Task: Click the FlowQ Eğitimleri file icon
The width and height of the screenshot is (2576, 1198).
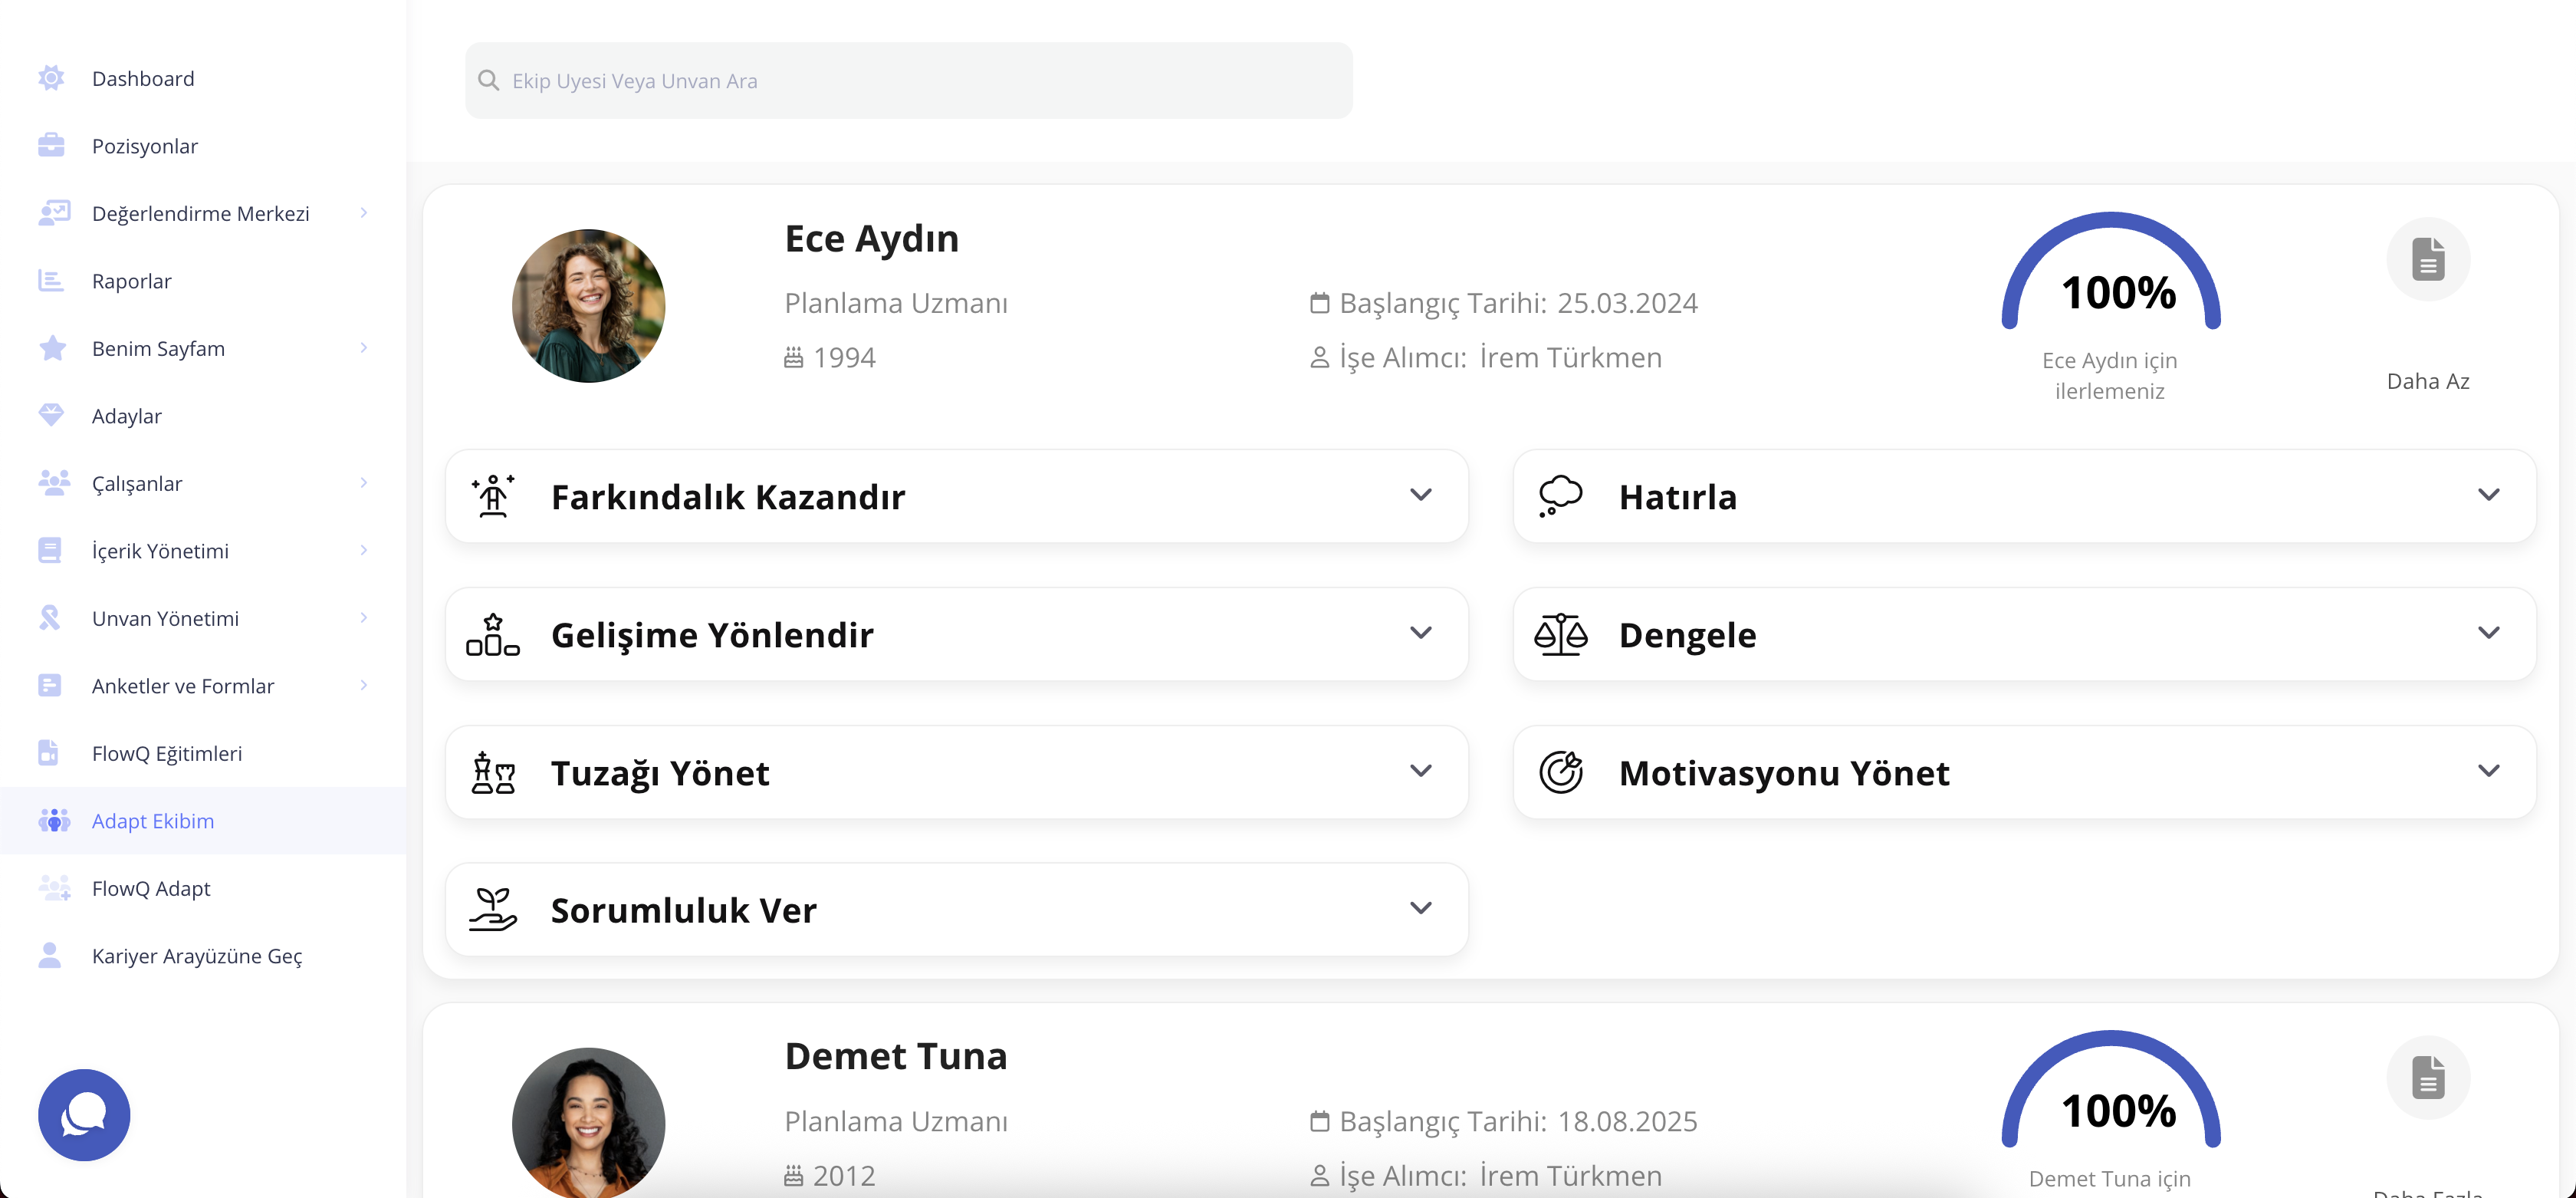Action: (x=49, y=753)
